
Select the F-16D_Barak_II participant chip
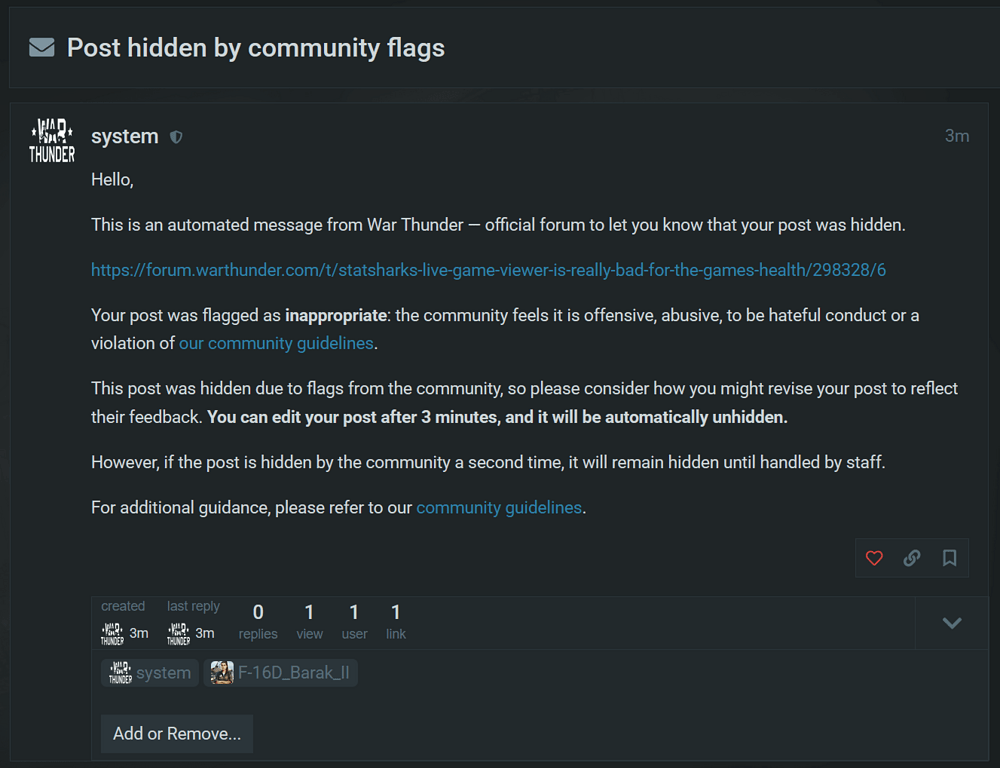coord(281,673)
